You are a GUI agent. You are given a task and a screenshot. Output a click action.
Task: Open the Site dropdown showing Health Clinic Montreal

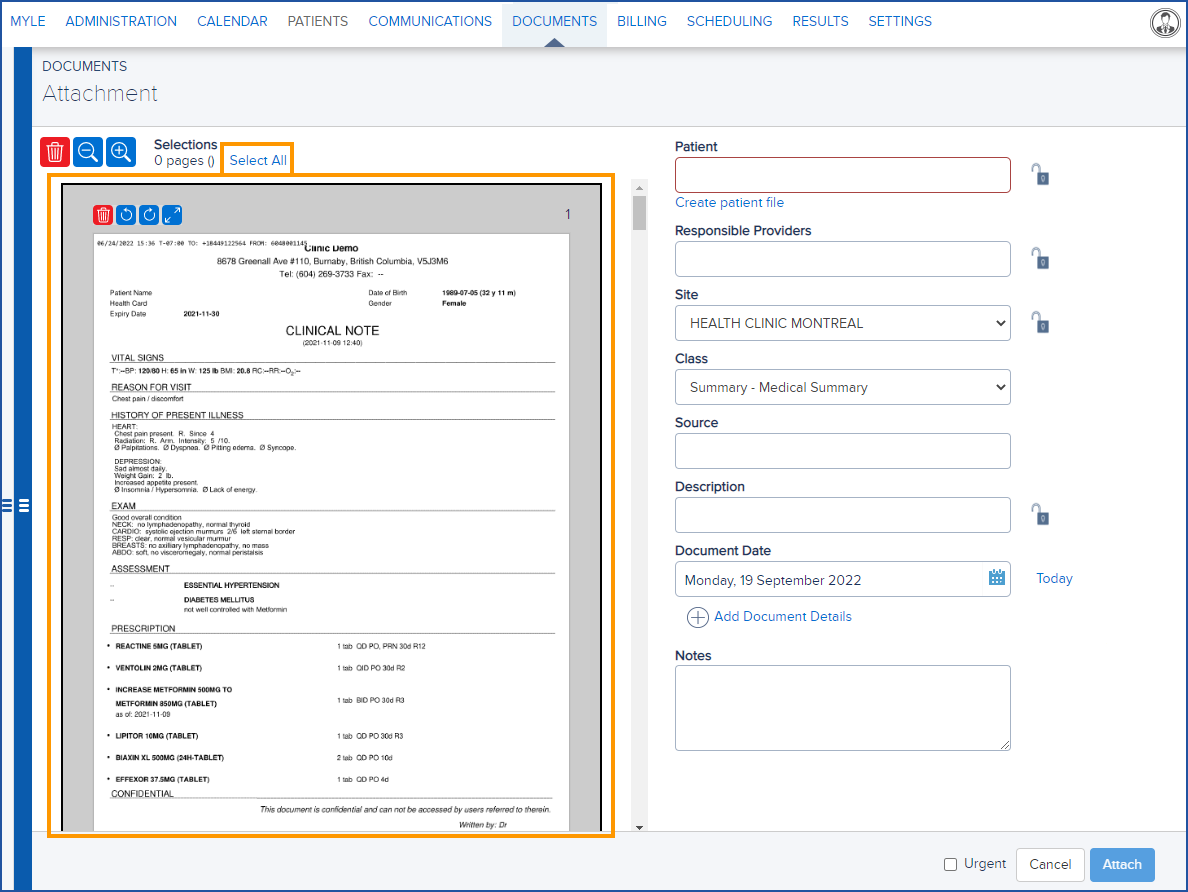pyautogui.click(x=842, y=323)
